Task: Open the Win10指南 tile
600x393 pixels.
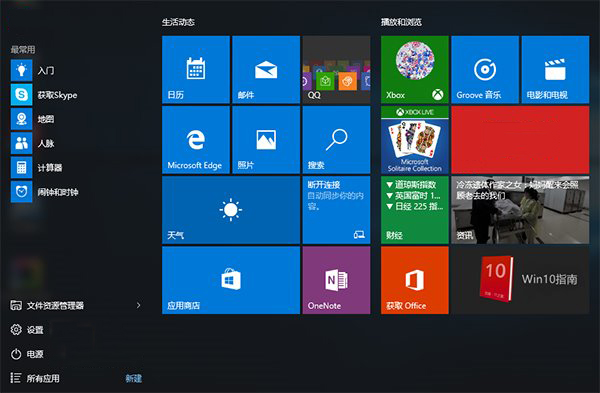Action: [520, 280]
